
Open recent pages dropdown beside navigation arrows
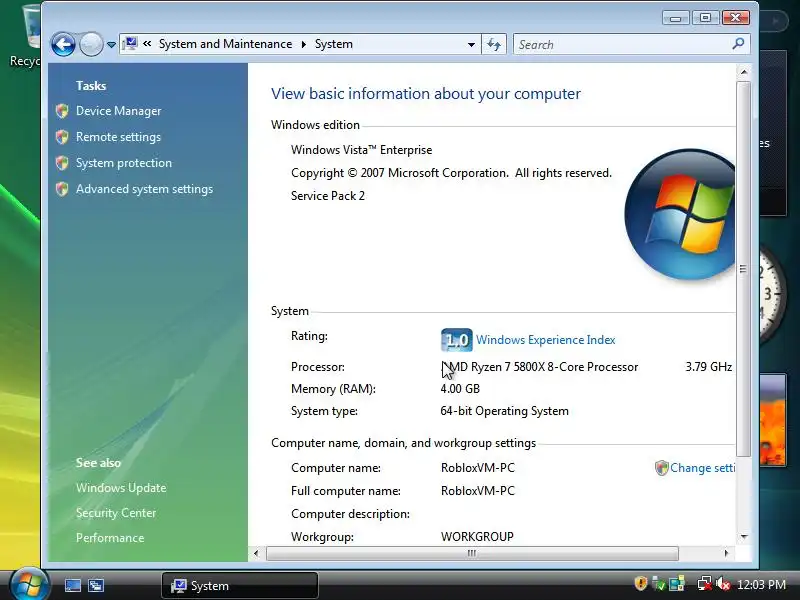coord(111,45)
